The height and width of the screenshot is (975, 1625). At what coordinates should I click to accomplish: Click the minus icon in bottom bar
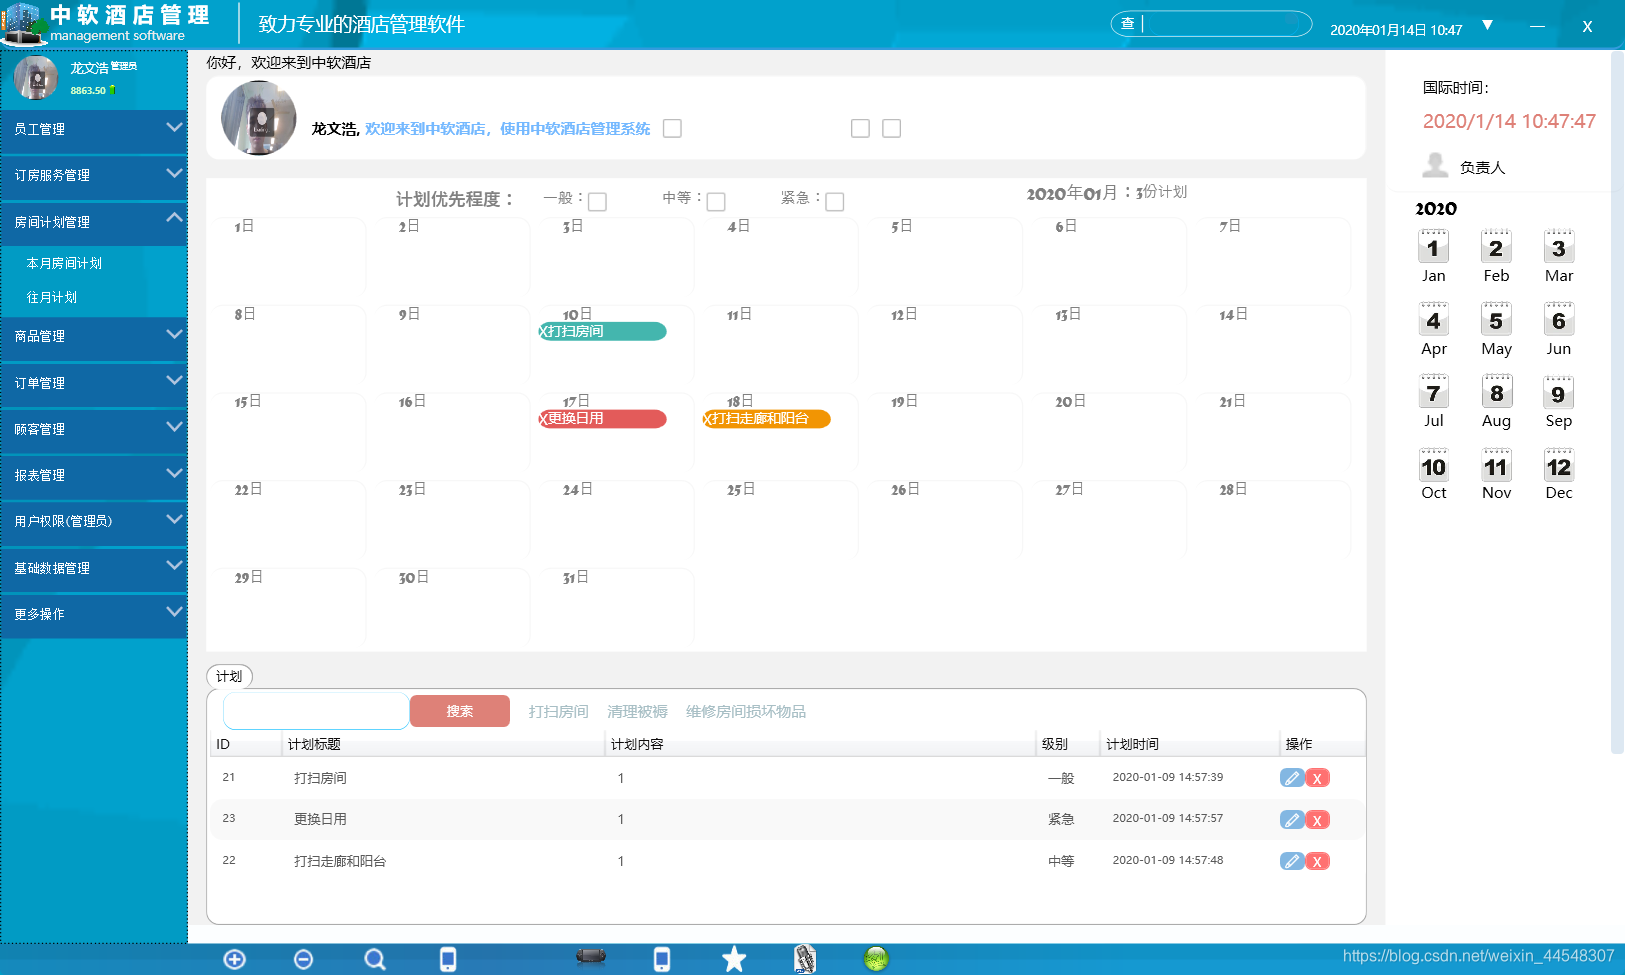[304, 959]
